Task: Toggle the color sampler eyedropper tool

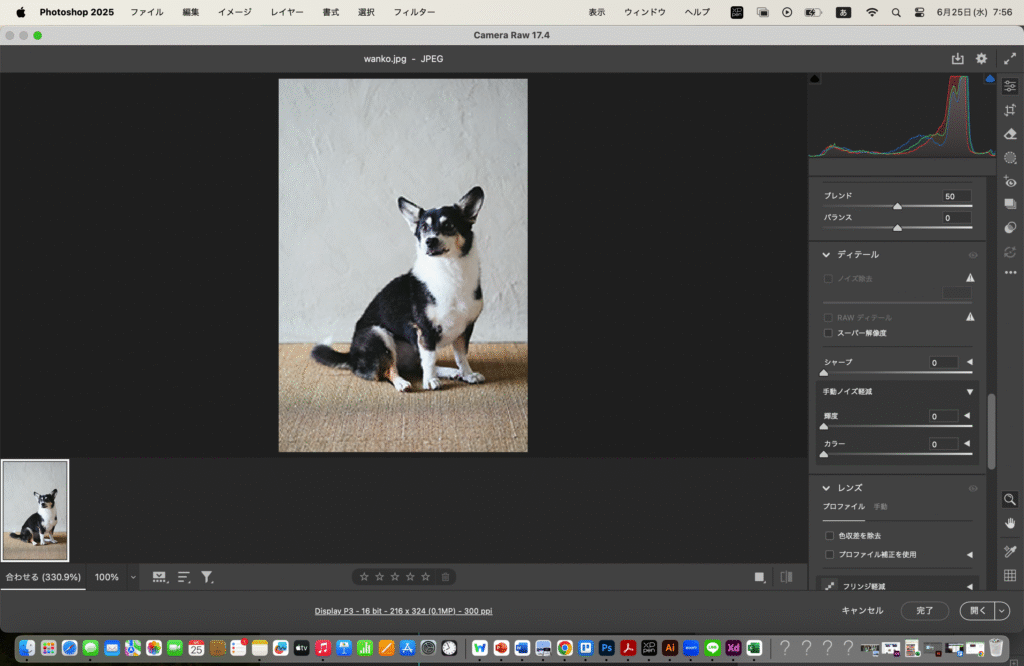Action: (x=1010, y=551)
